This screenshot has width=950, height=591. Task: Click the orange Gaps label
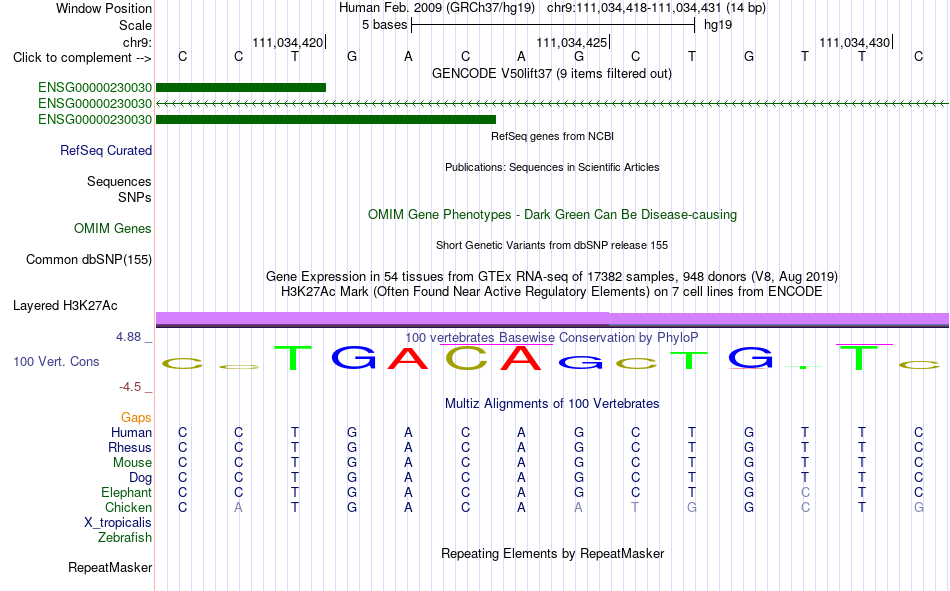[136, 417]
